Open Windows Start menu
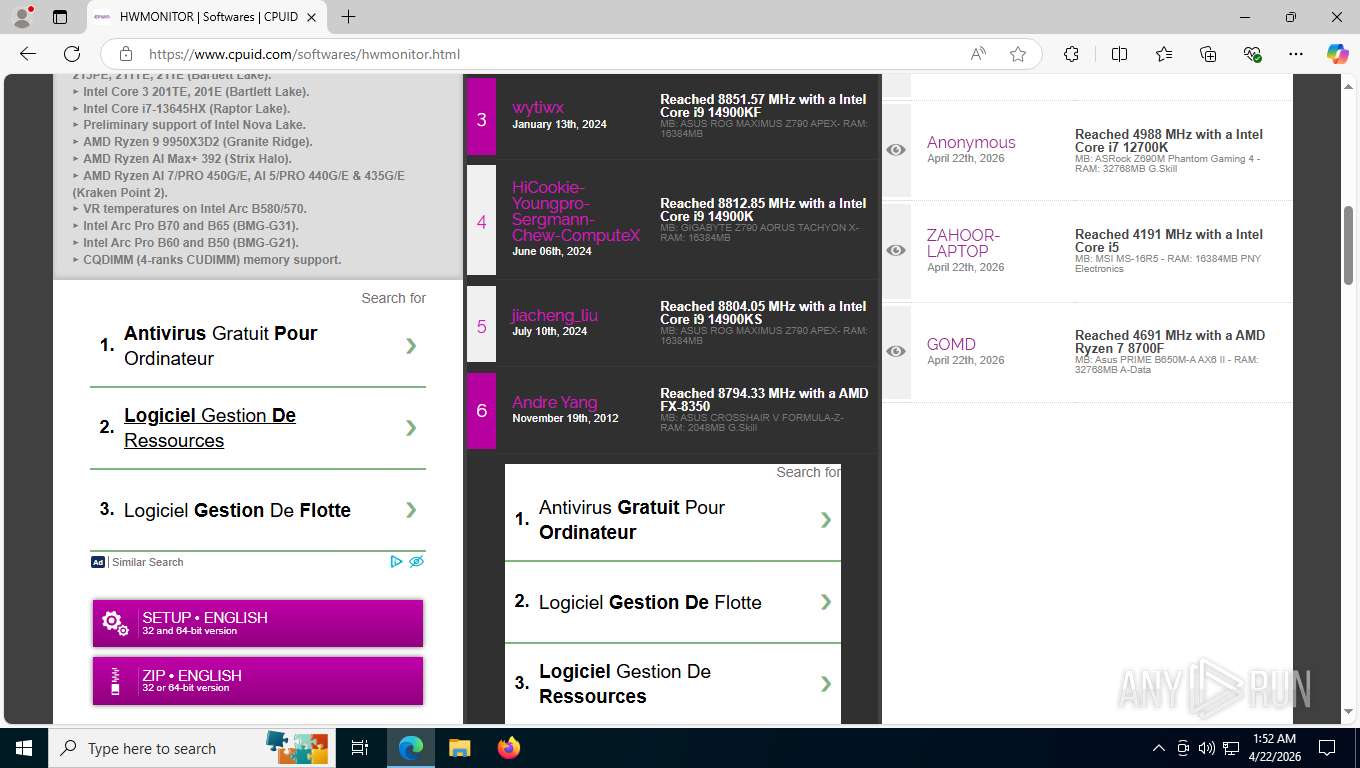1360x768 pixels. (x=23, y=748)
